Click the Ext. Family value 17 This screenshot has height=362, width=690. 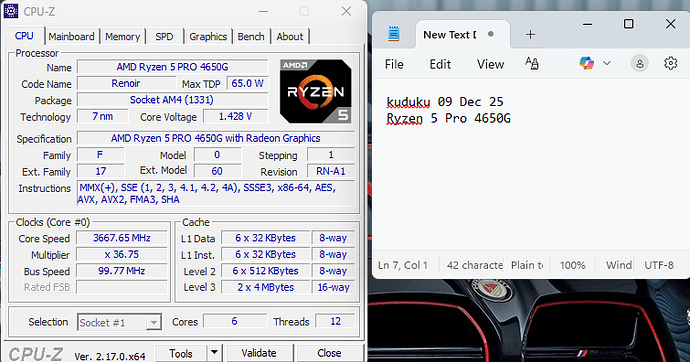pyautogui.click(x=101, y=171)
